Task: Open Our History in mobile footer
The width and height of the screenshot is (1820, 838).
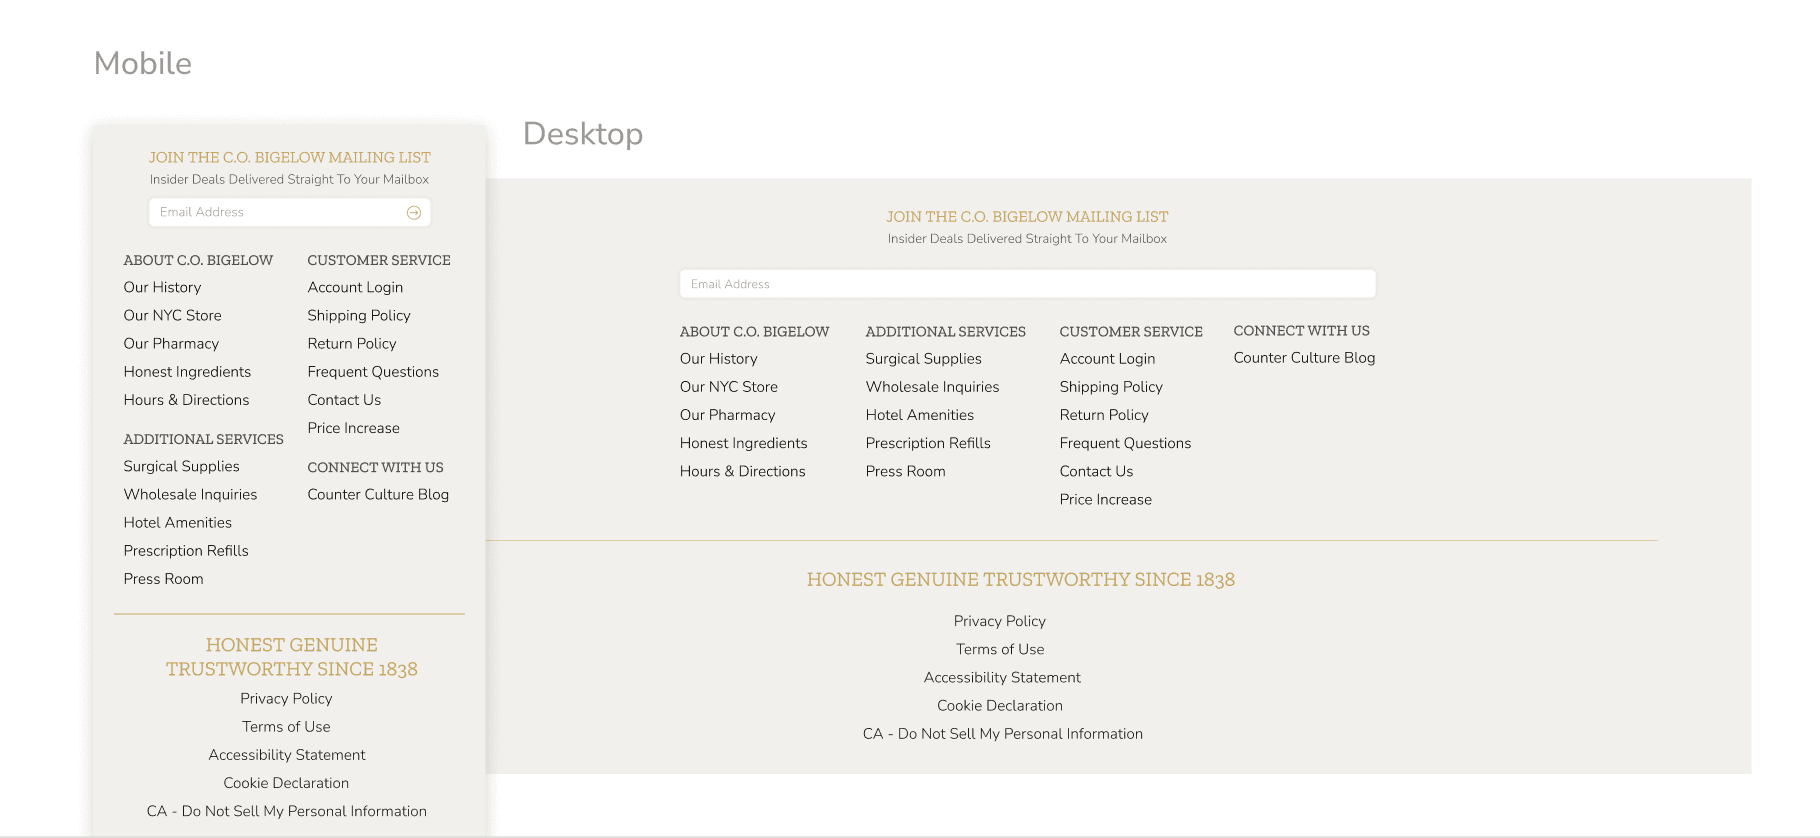Action: 162,287
